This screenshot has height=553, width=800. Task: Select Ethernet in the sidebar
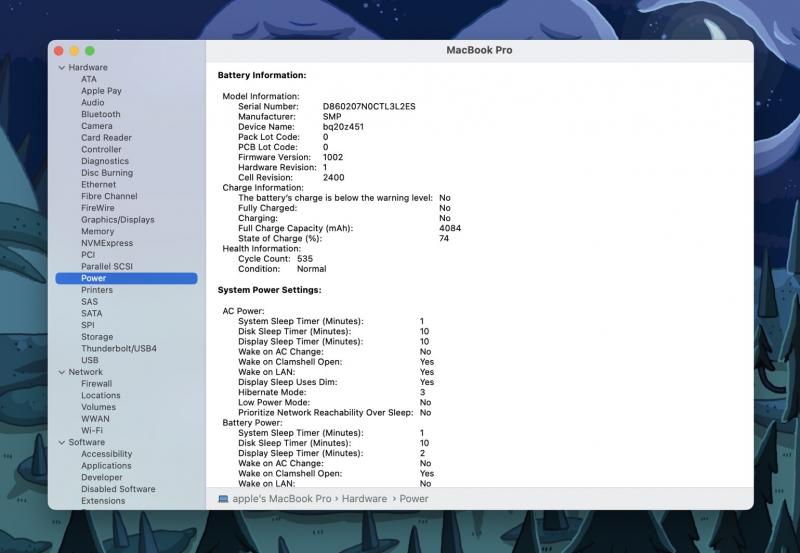point(98,185)
